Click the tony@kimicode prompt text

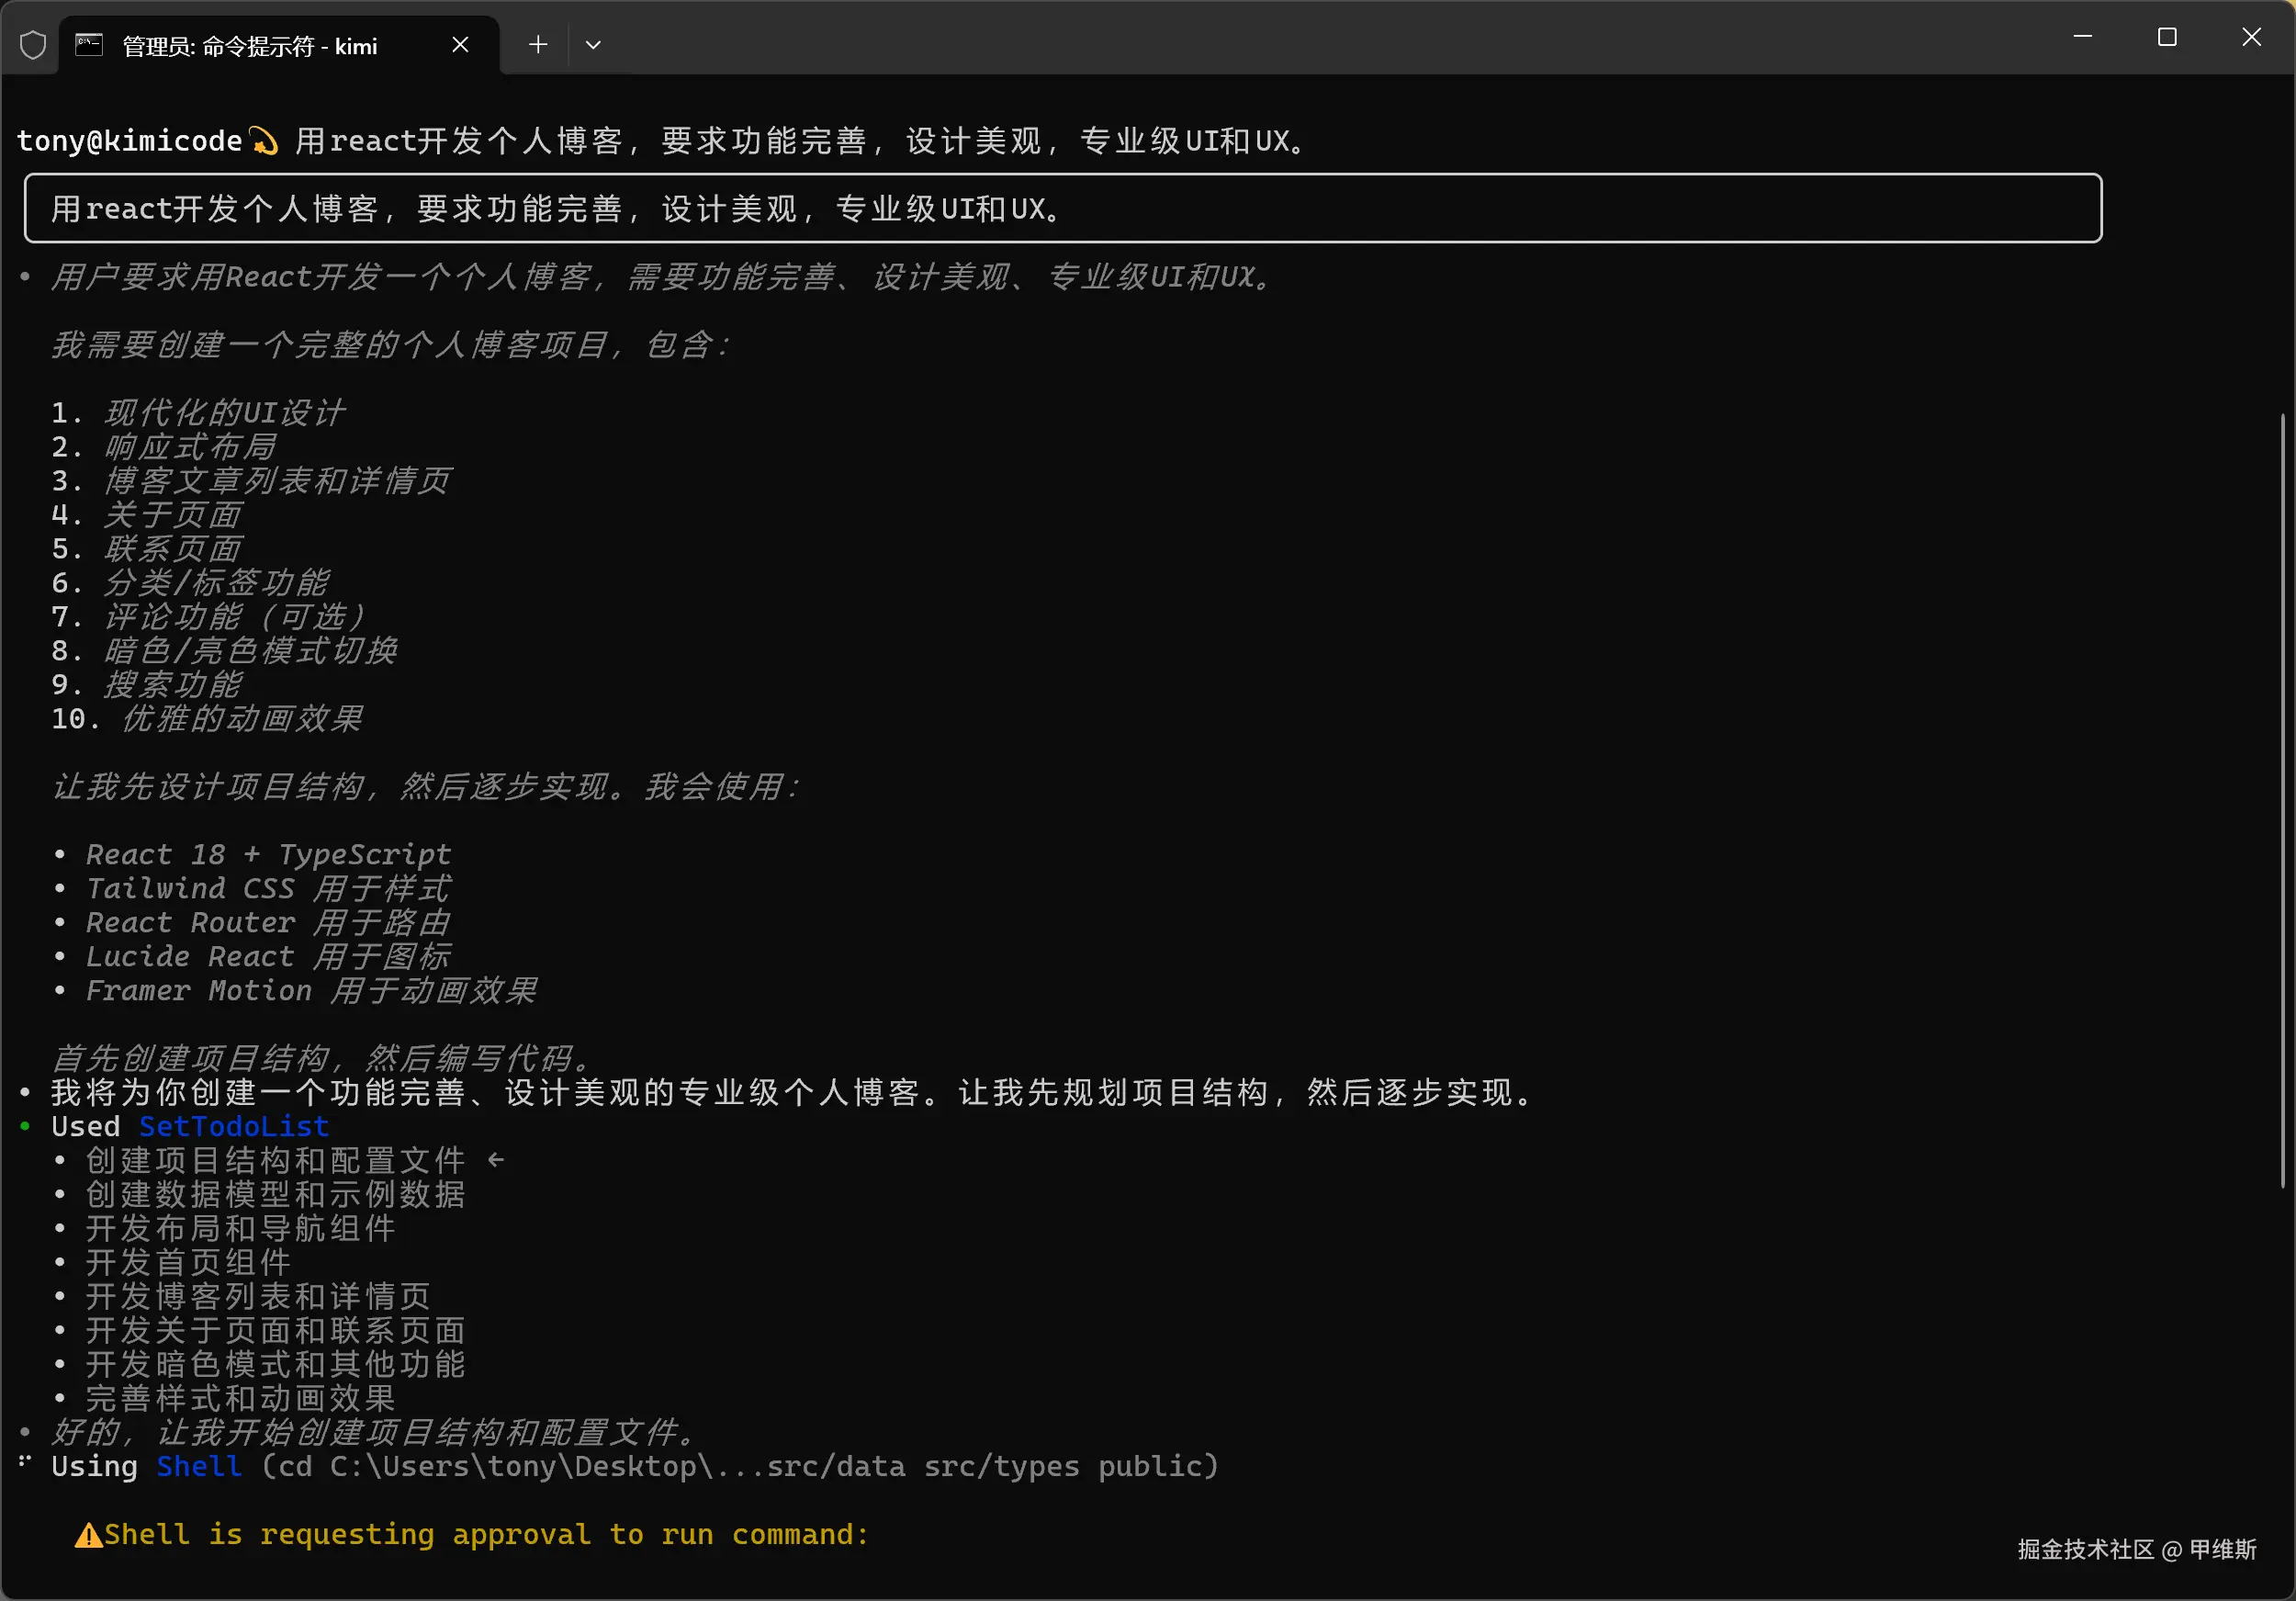(x=129, y=141)
